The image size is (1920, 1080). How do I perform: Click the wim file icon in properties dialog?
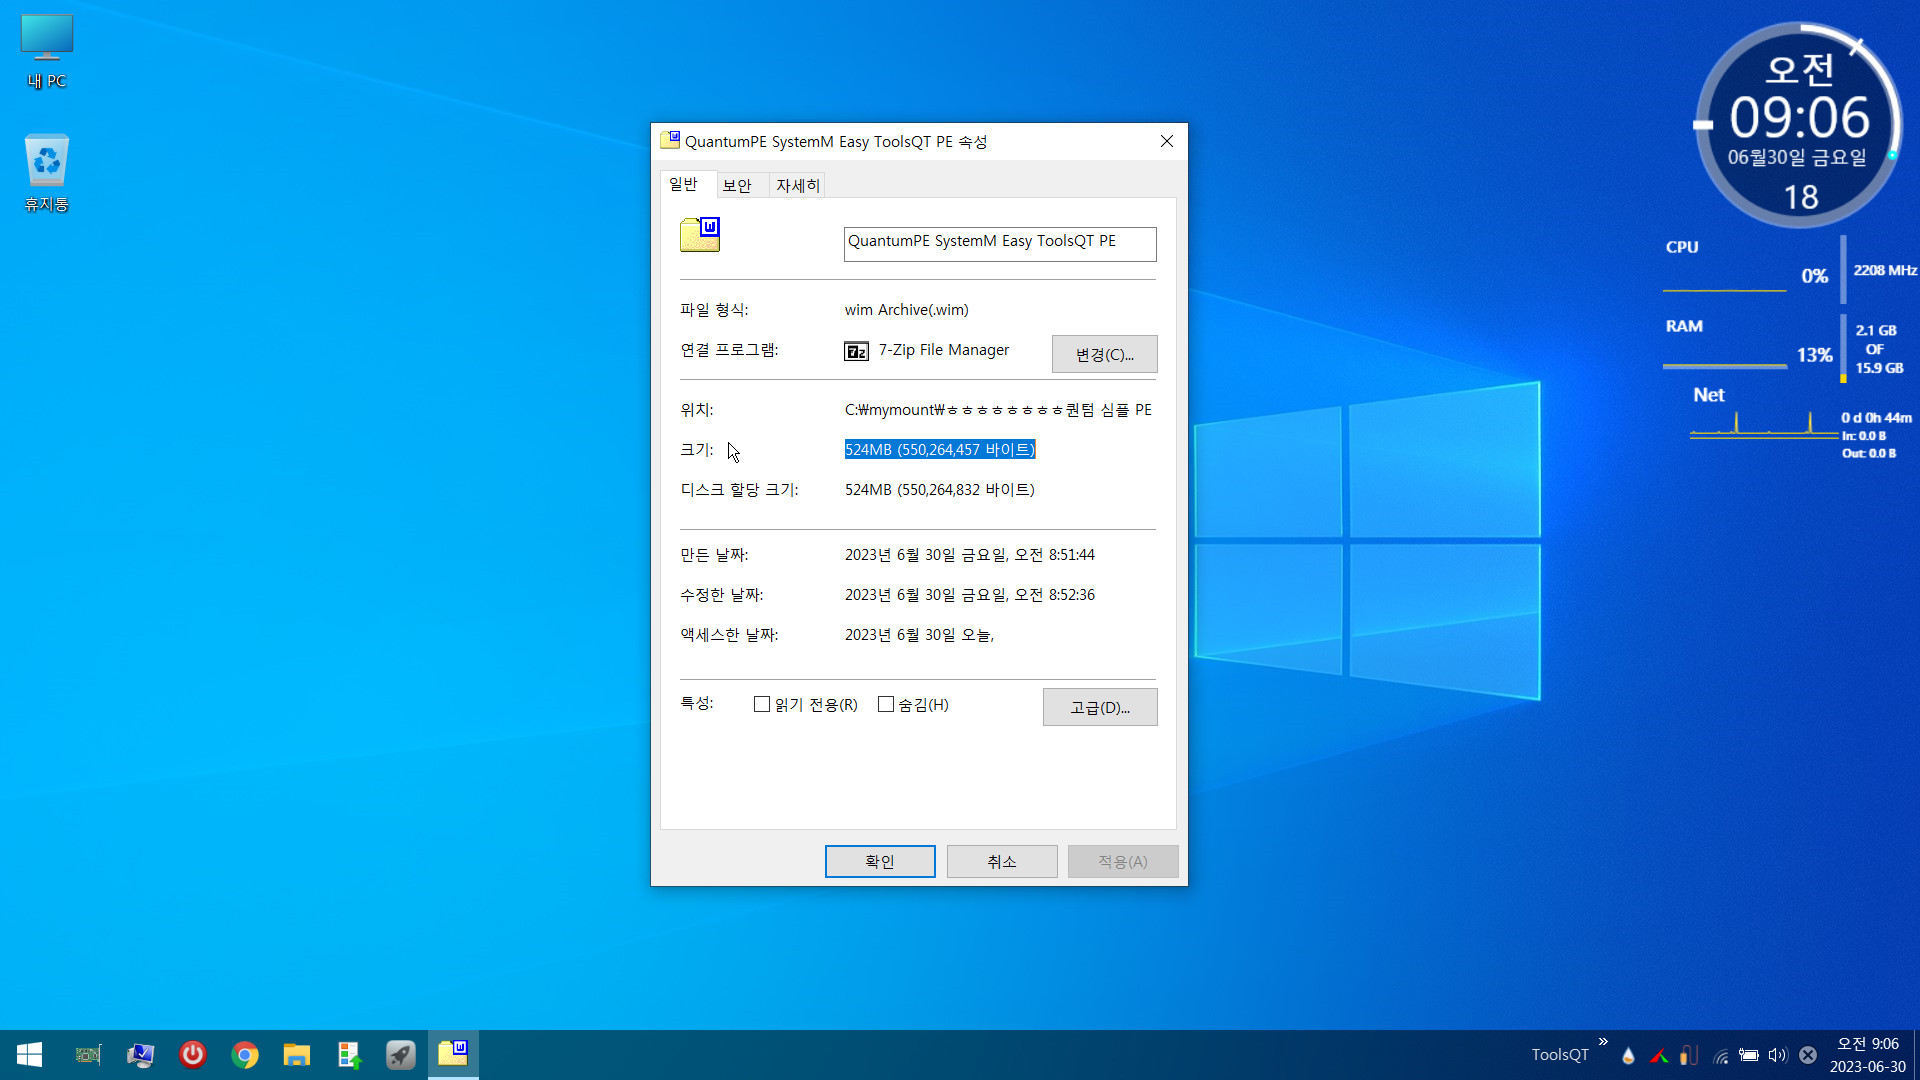[700, 234]
